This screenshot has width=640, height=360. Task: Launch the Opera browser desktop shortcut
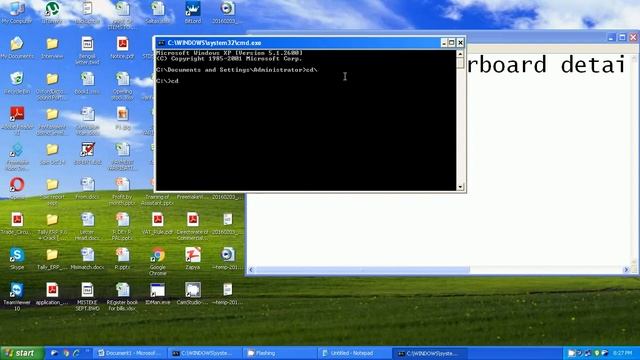pos(17,189)
